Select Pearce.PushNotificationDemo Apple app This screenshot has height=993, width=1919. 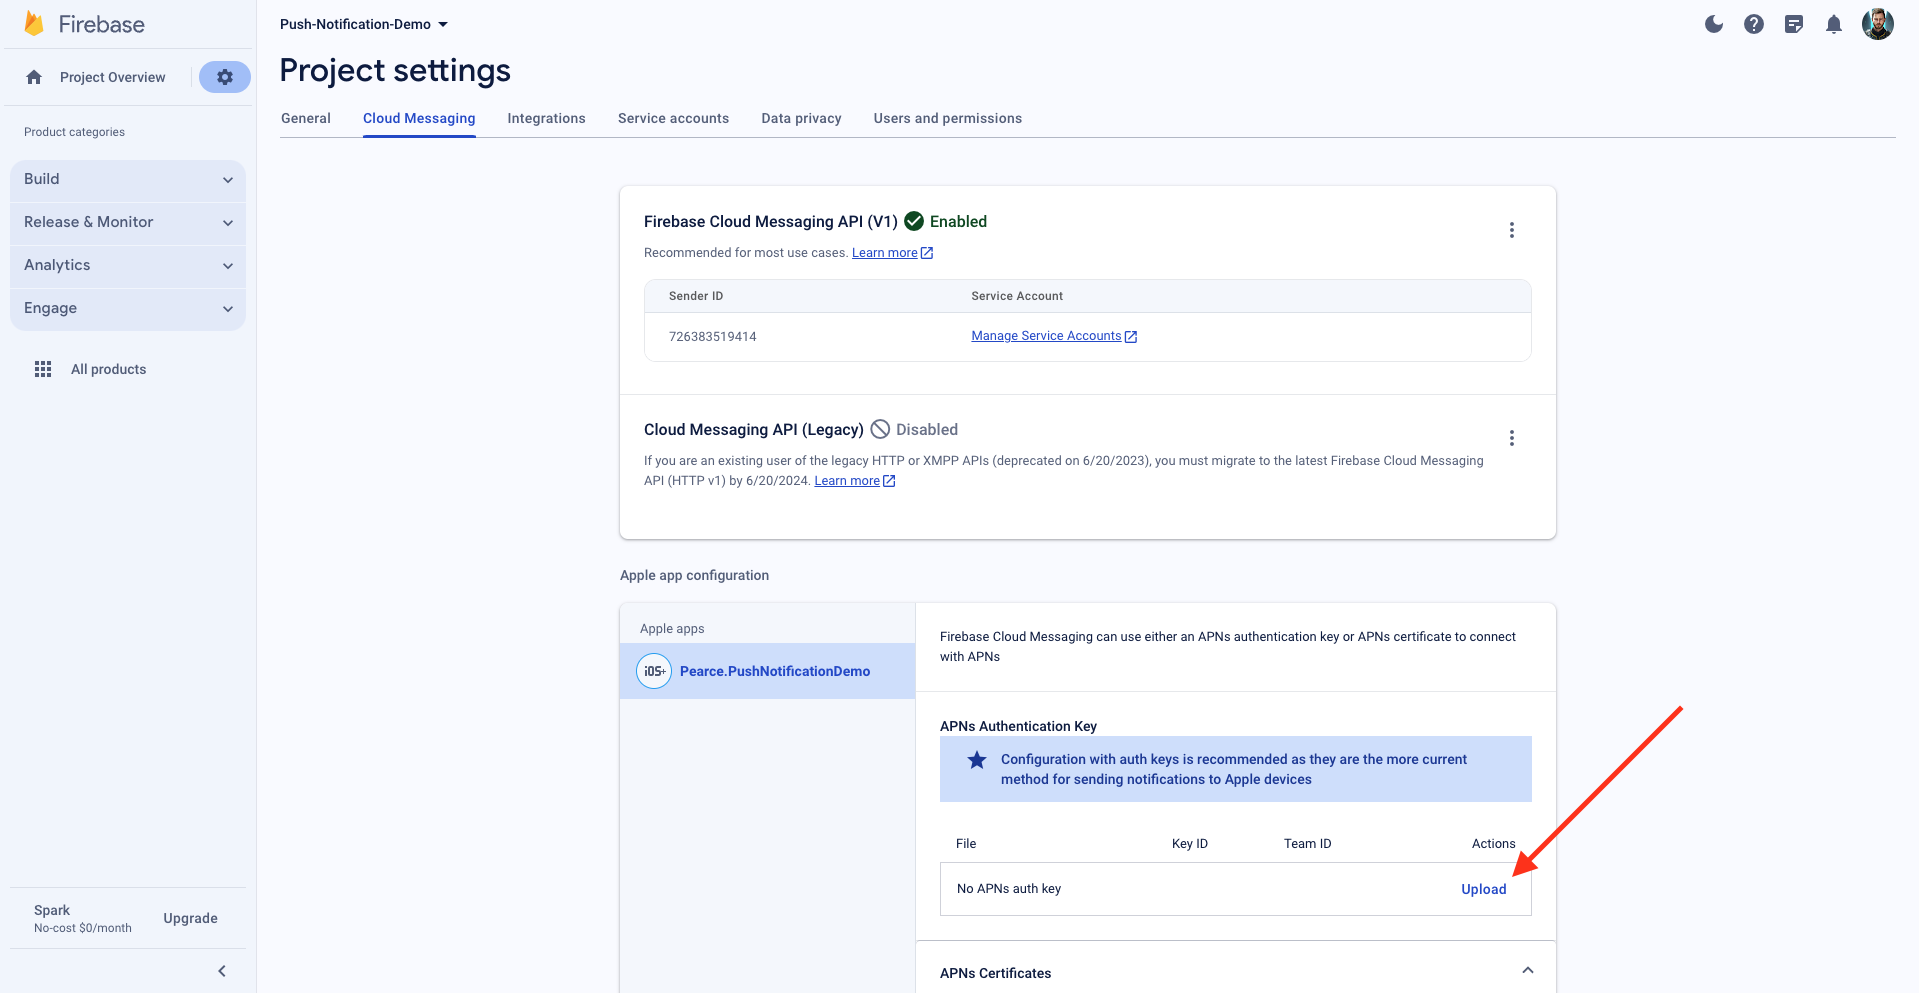click(768, 671)
